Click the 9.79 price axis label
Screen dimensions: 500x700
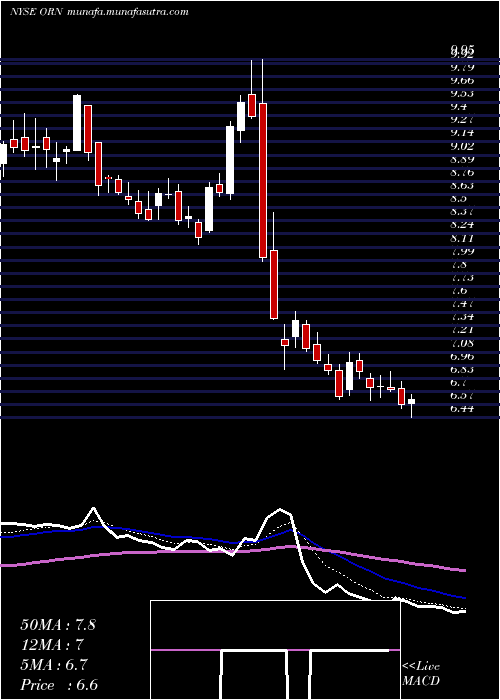pyautogui.click(x=462, y=68)
